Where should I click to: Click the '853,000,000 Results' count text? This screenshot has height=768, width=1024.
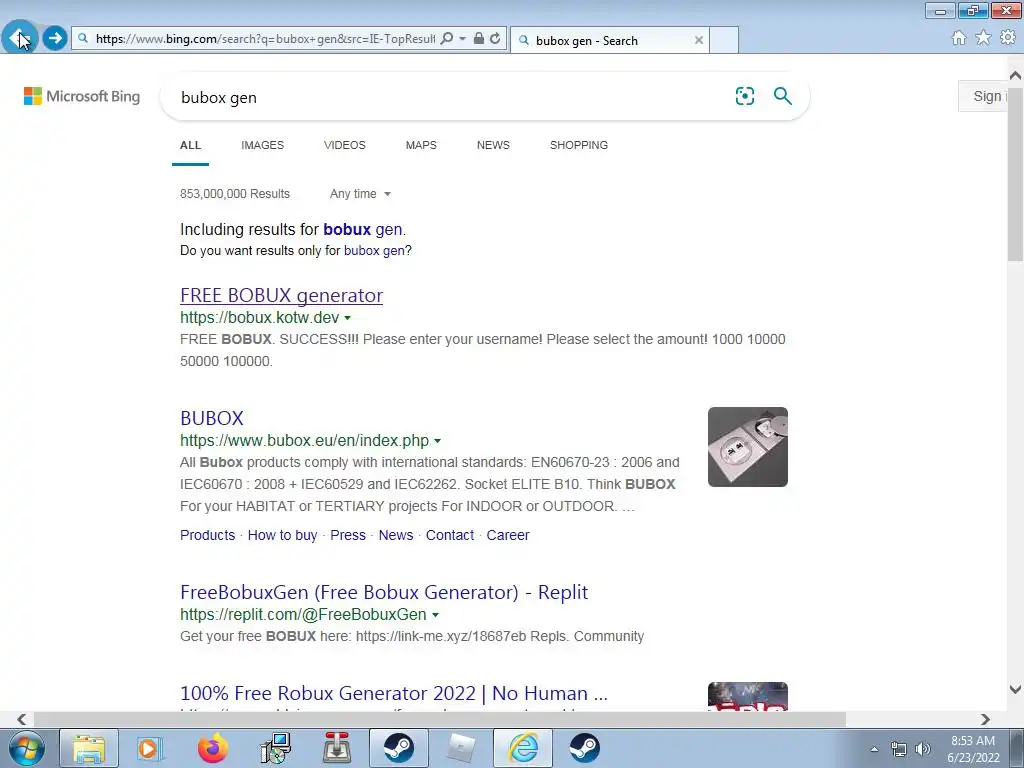pyautogui.click(x=235, y=194)
